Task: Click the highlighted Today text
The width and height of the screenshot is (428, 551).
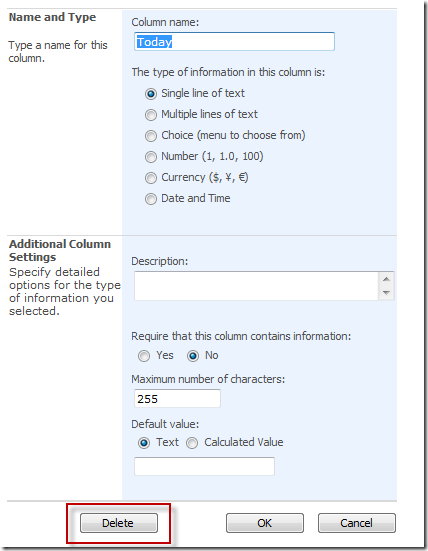Action: [x=154, y=42]
